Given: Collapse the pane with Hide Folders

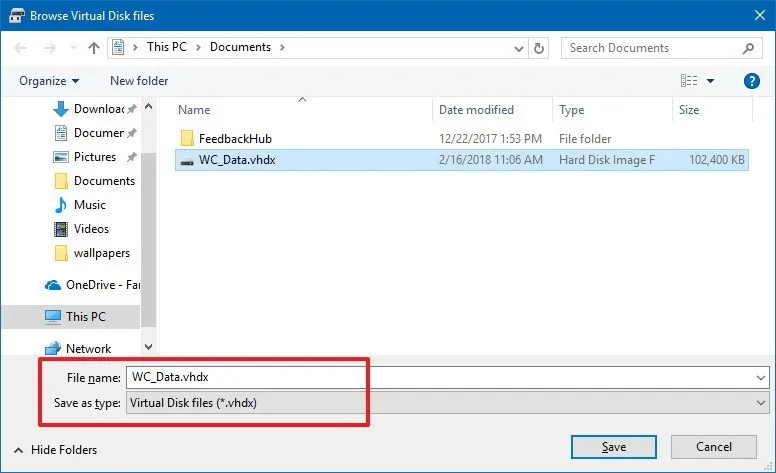Looking at the screenshot, I should tap(55, 450).
